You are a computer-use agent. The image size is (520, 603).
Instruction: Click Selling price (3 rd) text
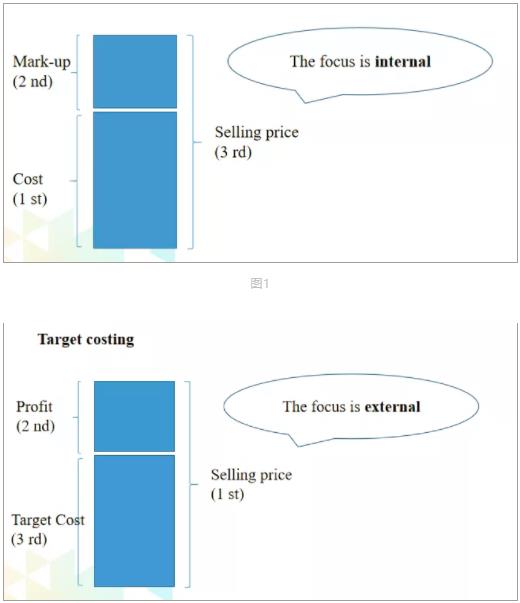(257, 142)
